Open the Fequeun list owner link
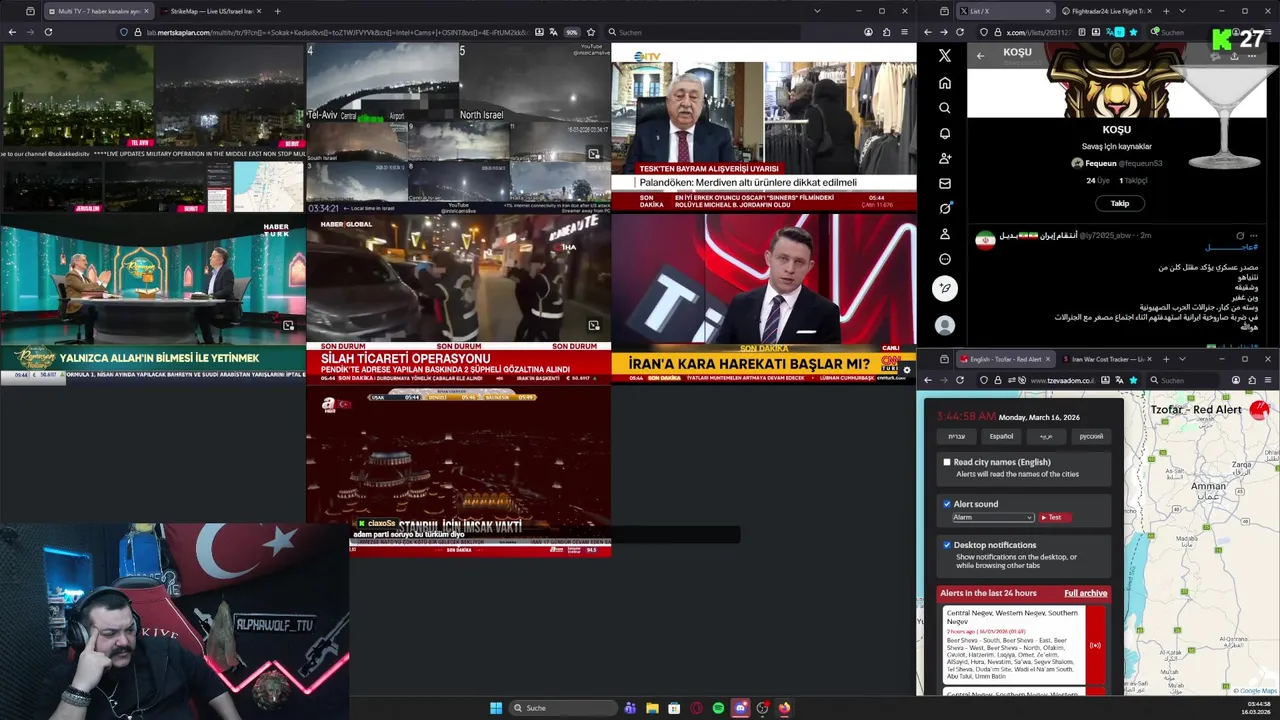 (x=1117, y=163)
